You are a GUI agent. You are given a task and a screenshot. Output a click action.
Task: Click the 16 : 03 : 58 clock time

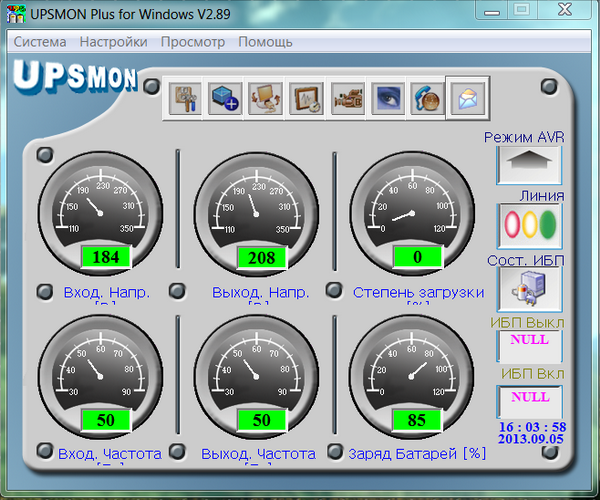(x=532, y=427)
